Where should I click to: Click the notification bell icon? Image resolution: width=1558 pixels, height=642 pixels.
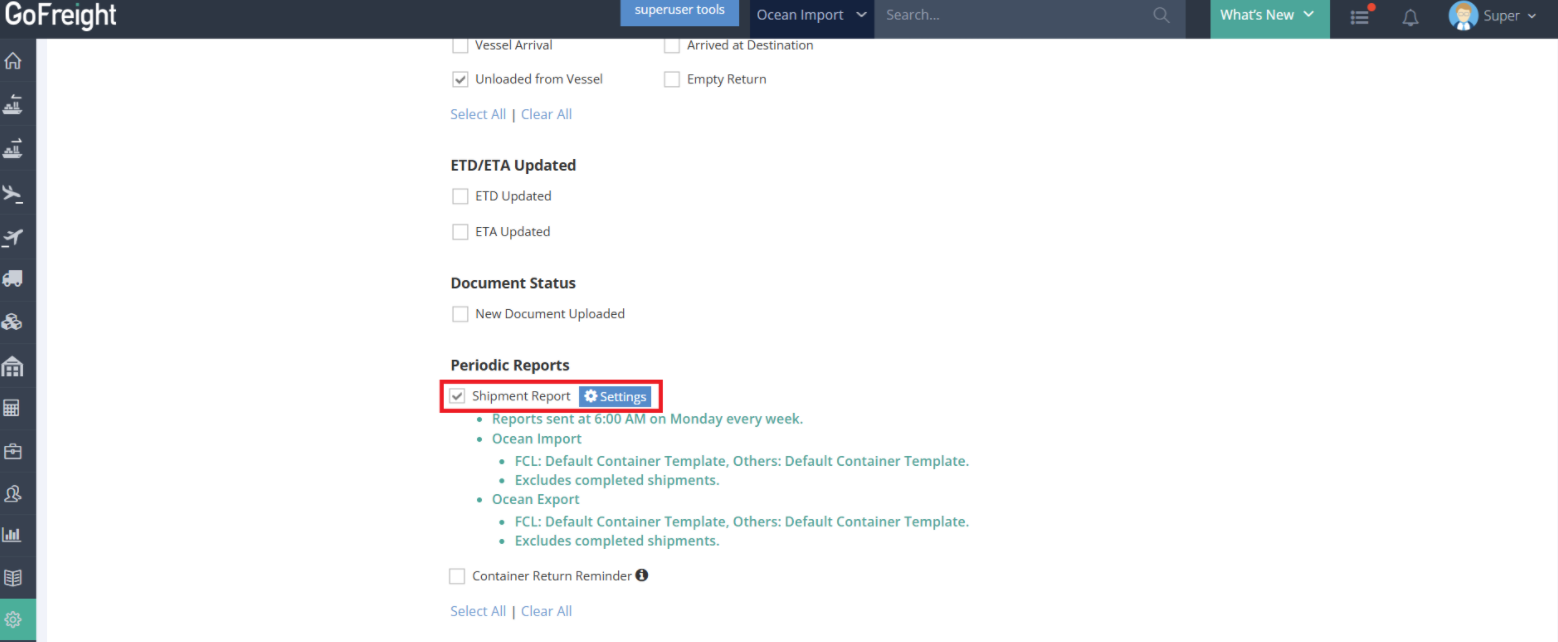click(x=1410, y=17)
